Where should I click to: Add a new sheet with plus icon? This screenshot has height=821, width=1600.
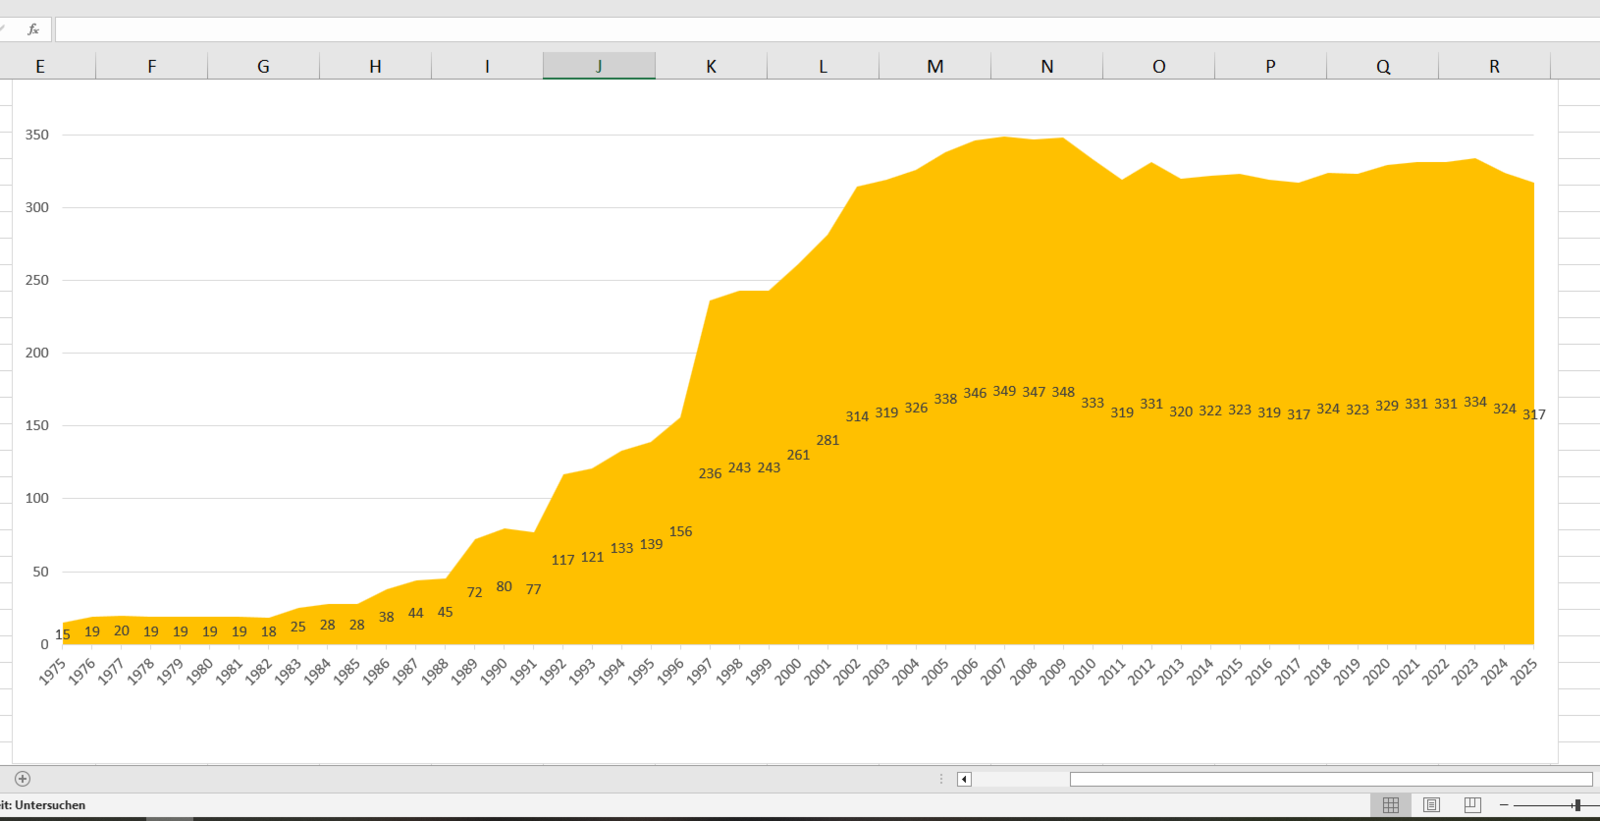22,778
